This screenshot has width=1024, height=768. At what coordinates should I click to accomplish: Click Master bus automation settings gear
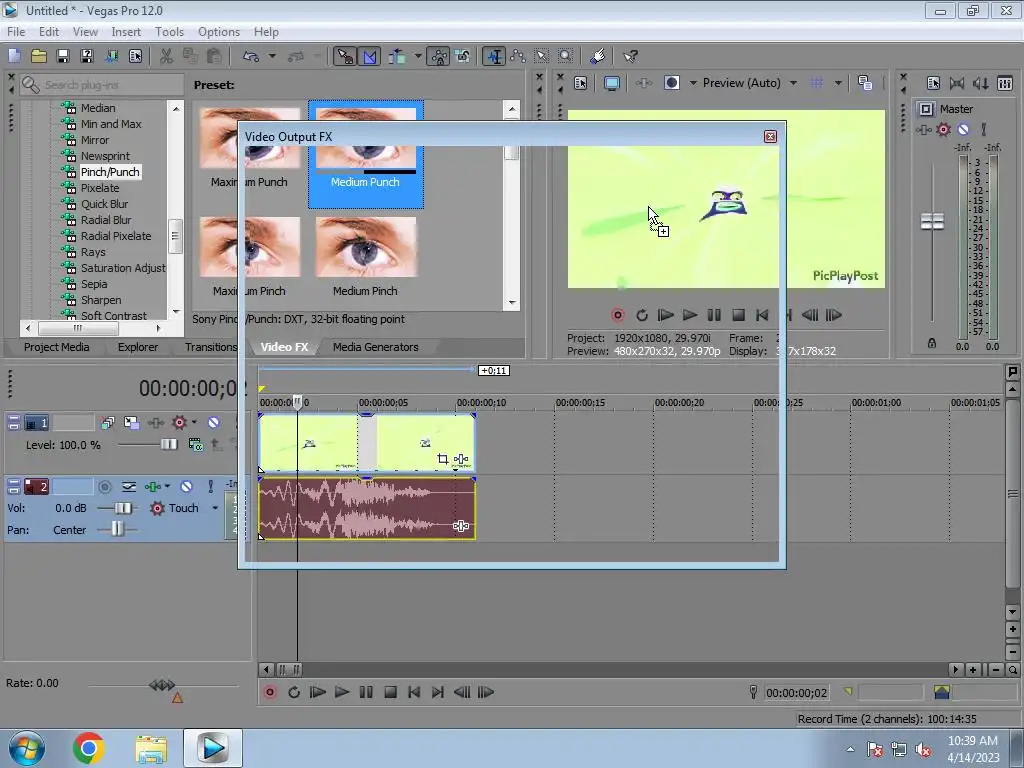pos(943,129)
